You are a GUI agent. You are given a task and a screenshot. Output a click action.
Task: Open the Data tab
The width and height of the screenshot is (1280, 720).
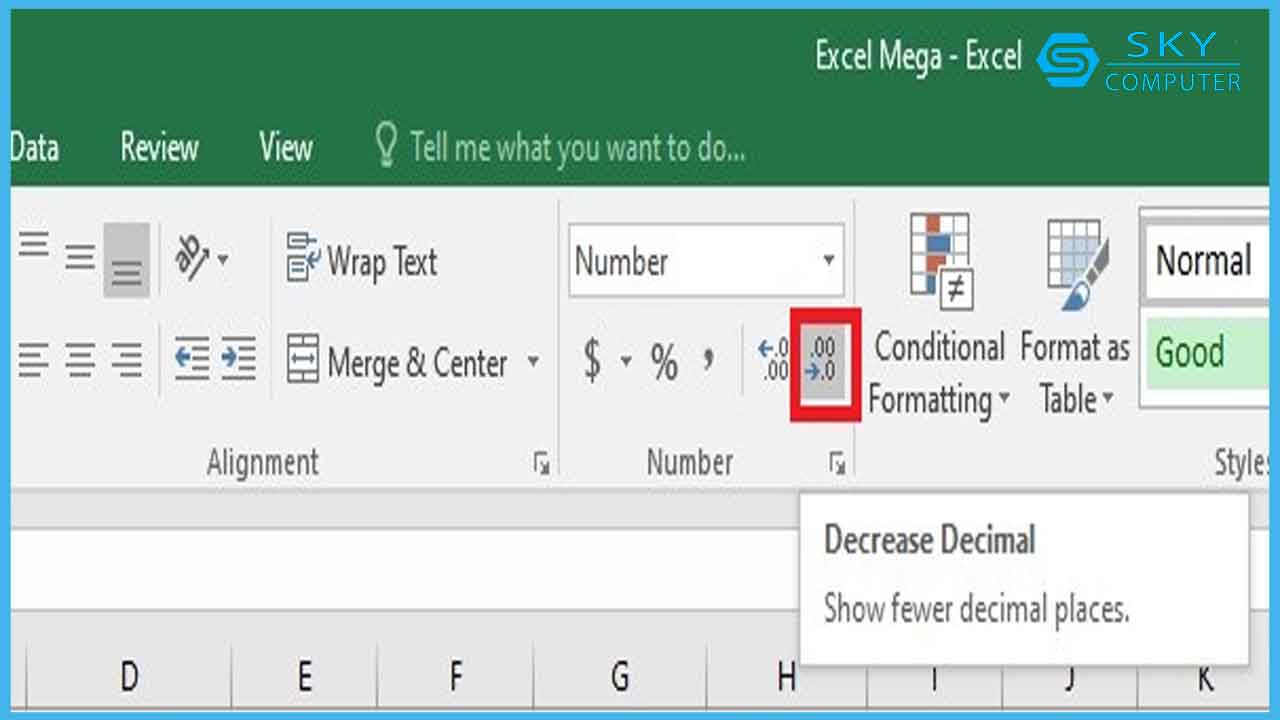coord(35,148)
